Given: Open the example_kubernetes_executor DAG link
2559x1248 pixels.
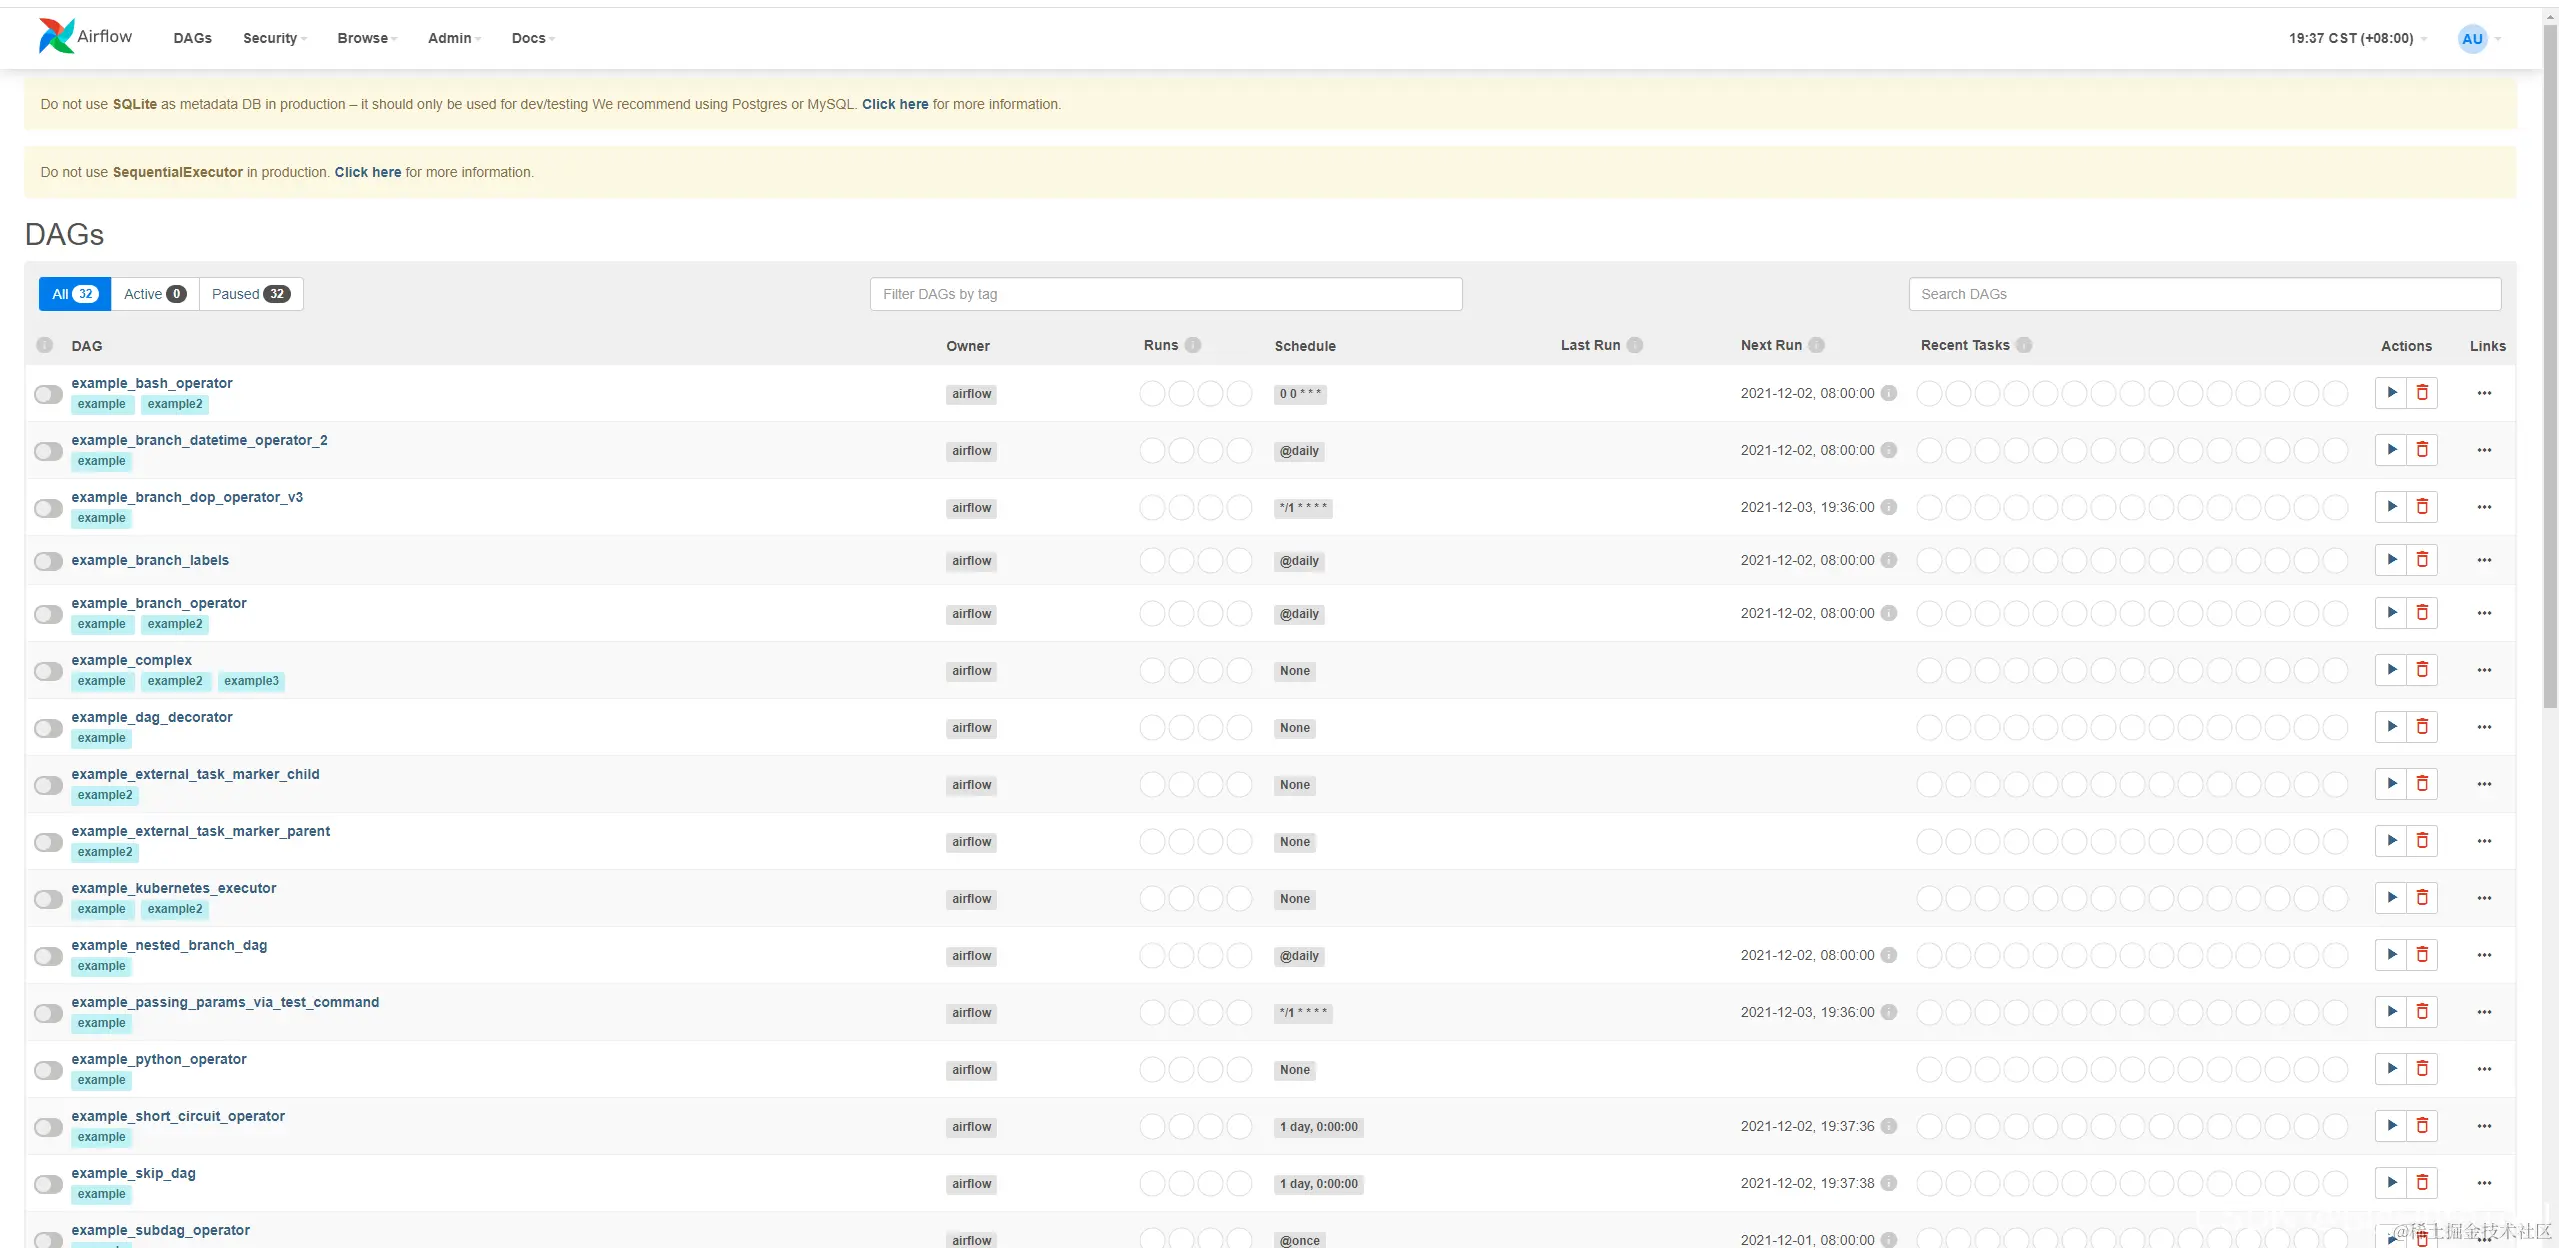Looking at the screenshot, I should 173,888.
